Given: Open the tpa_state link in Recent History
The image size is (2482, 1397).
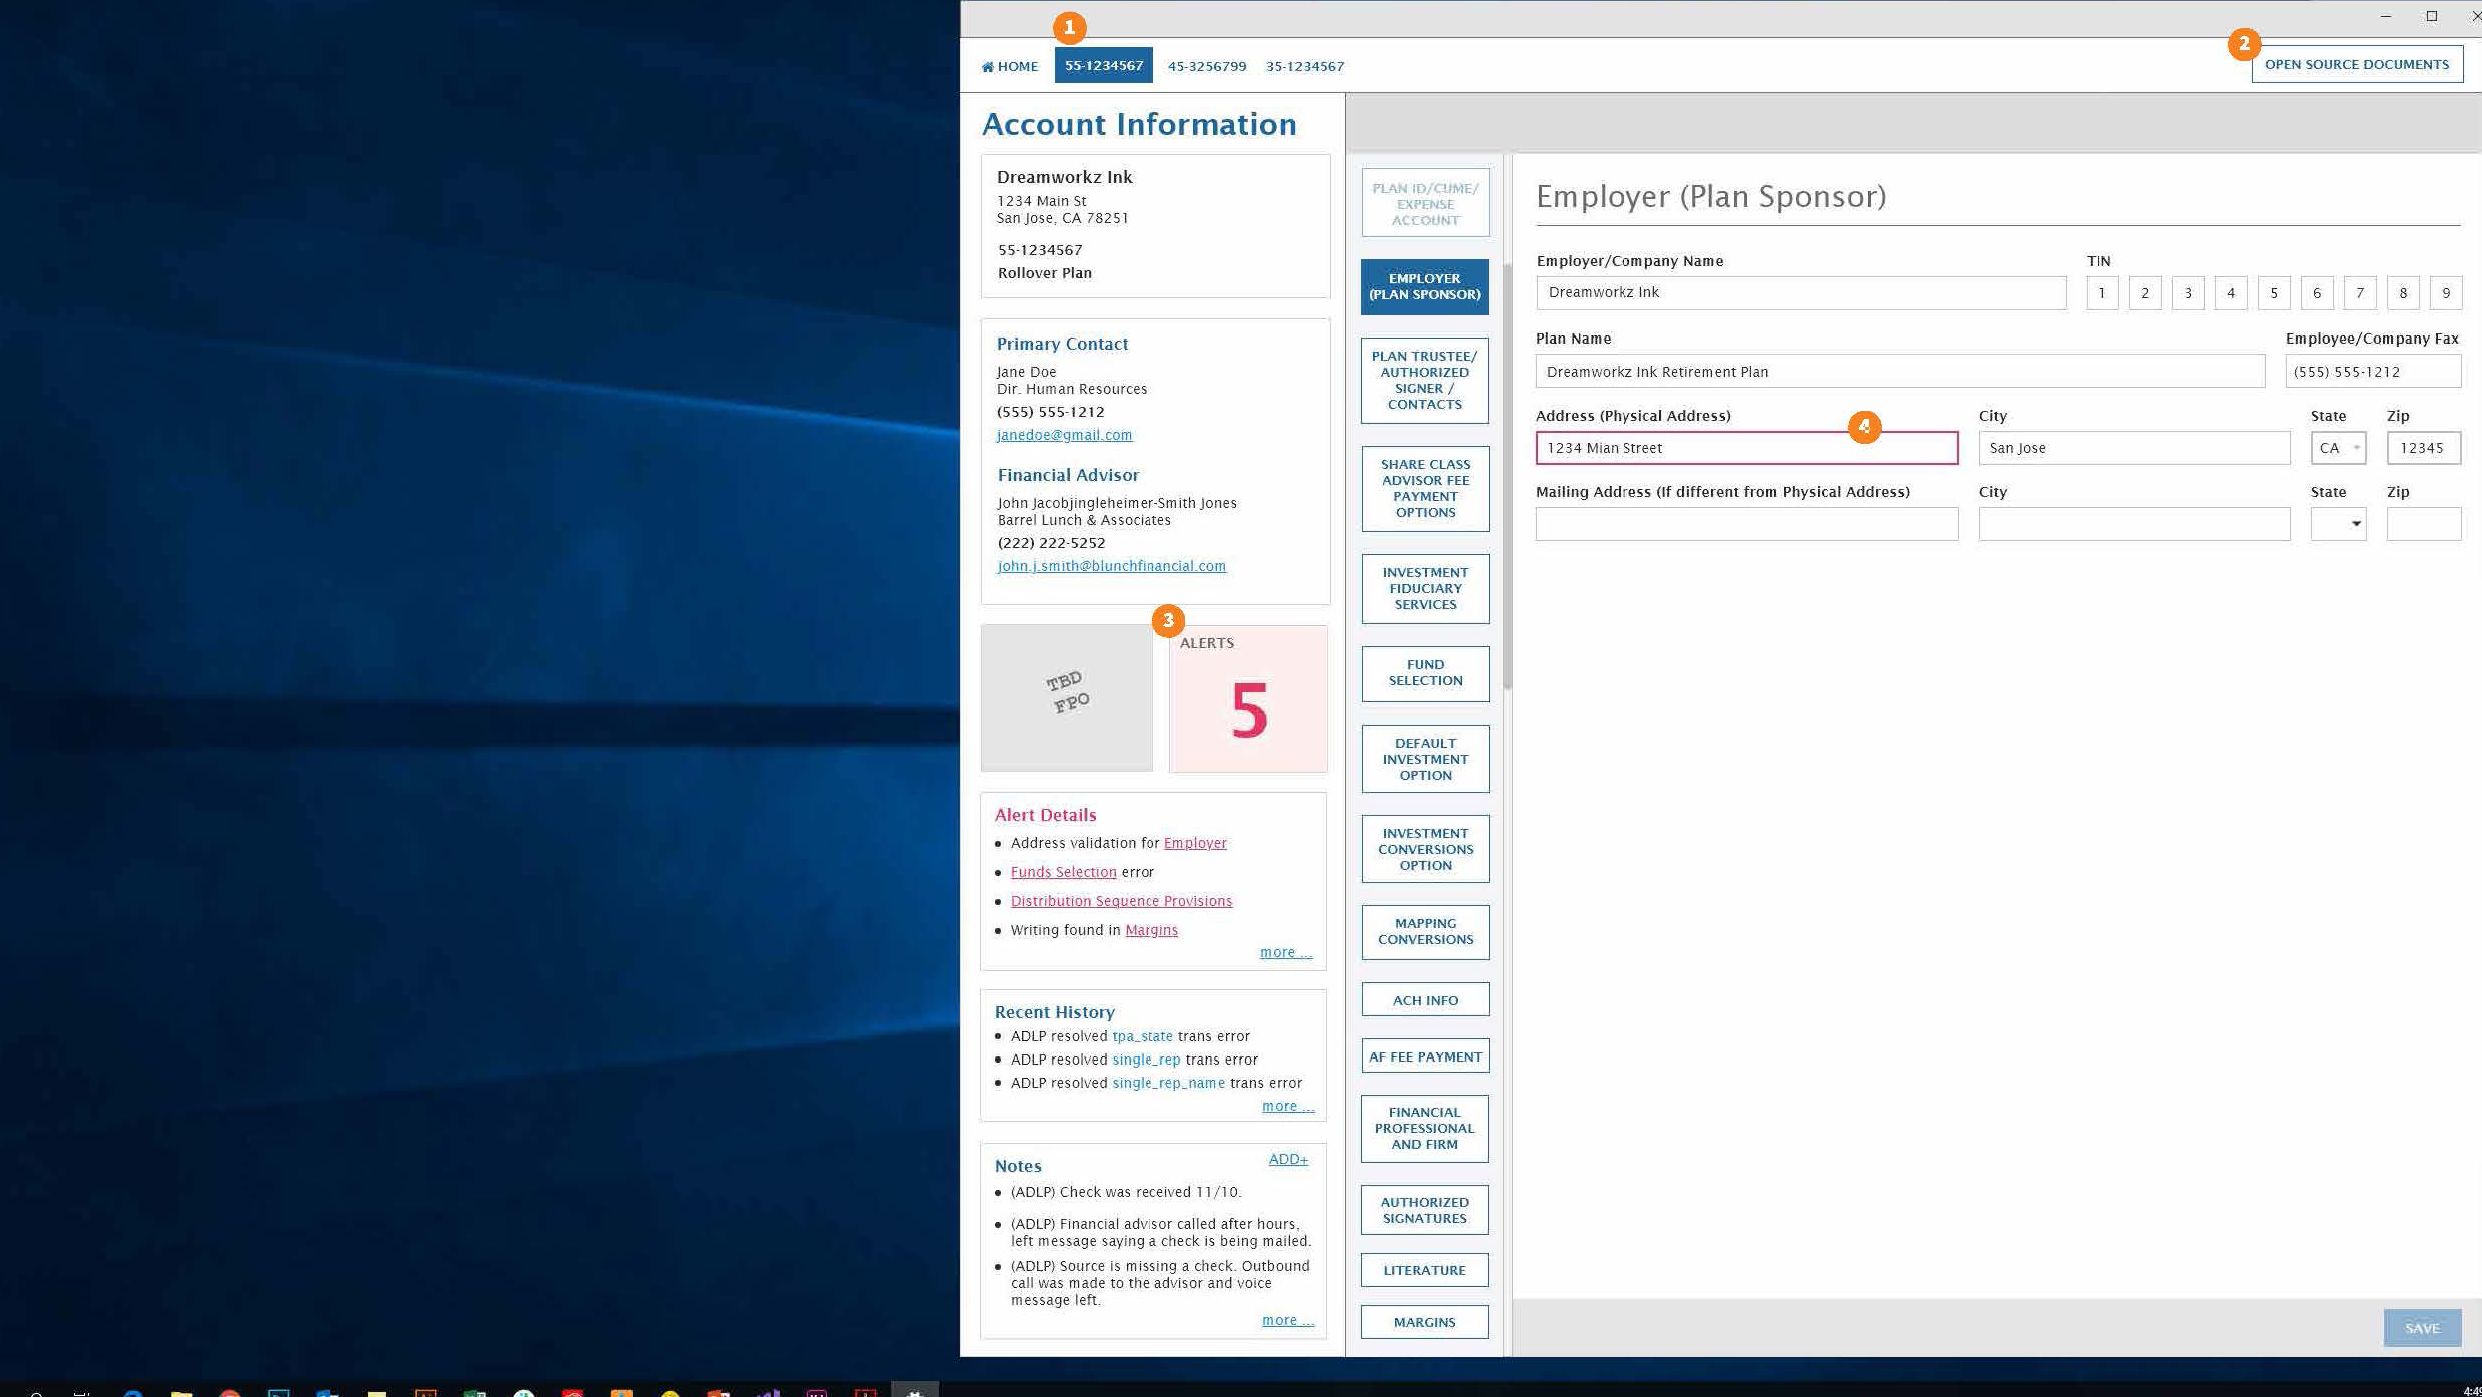Looking at the screenshot, I should 1142,1036.
